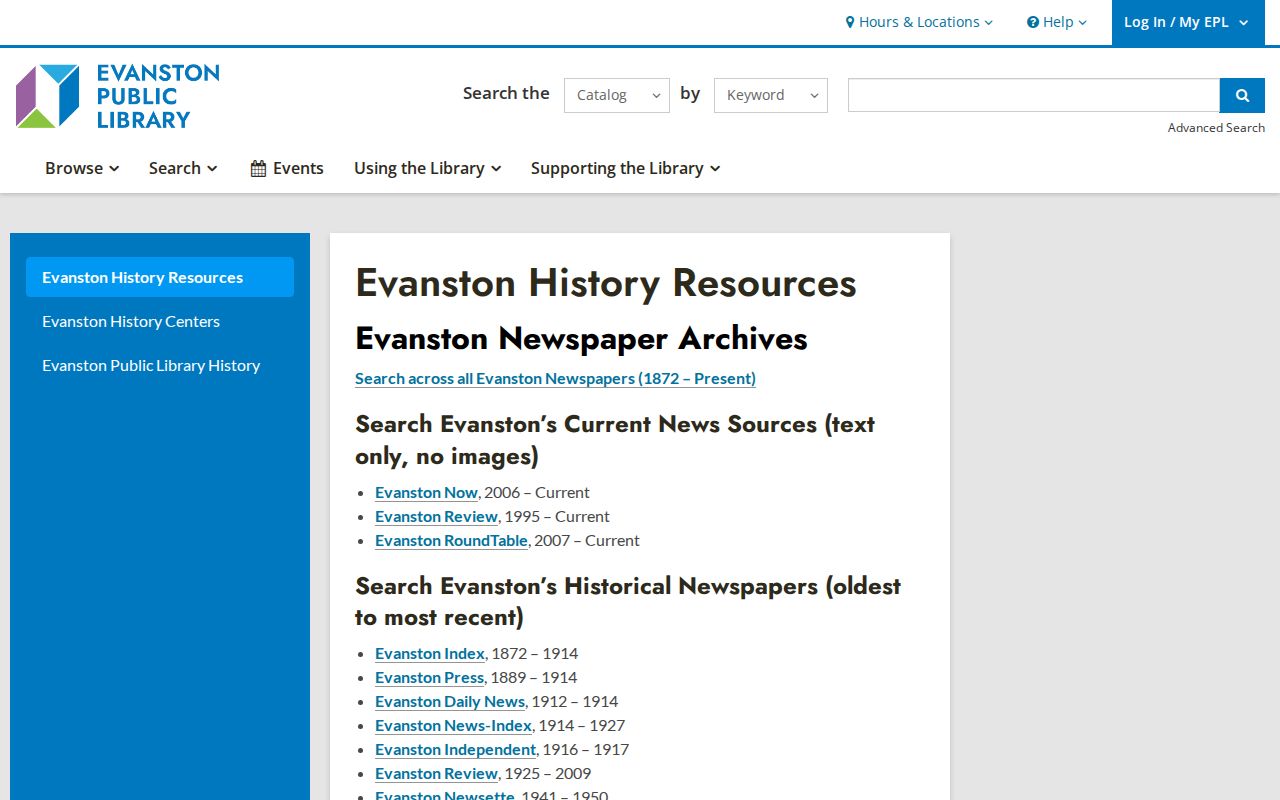Image resolution: width=1280 pixels, height=800 pixels.
Task: Click in the catalog search text field
Action: click(x=1034, y=95)
